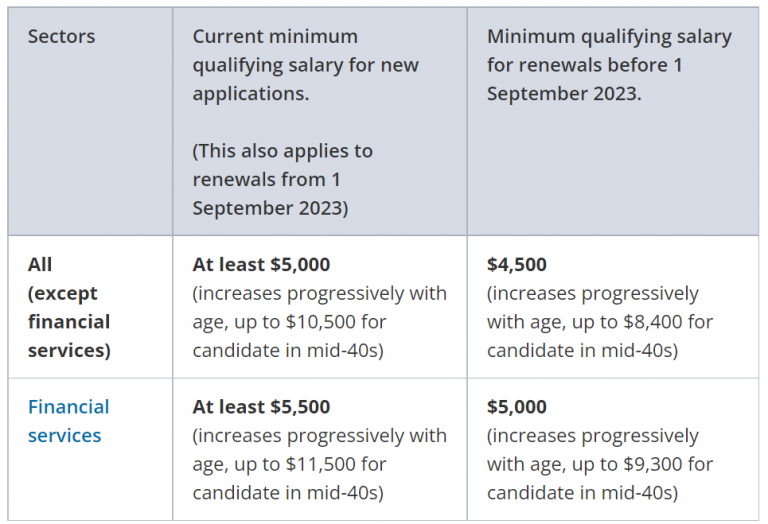Select the 'At least $5,500' amount
768x524 pixels.
click(x=261, y=407)
